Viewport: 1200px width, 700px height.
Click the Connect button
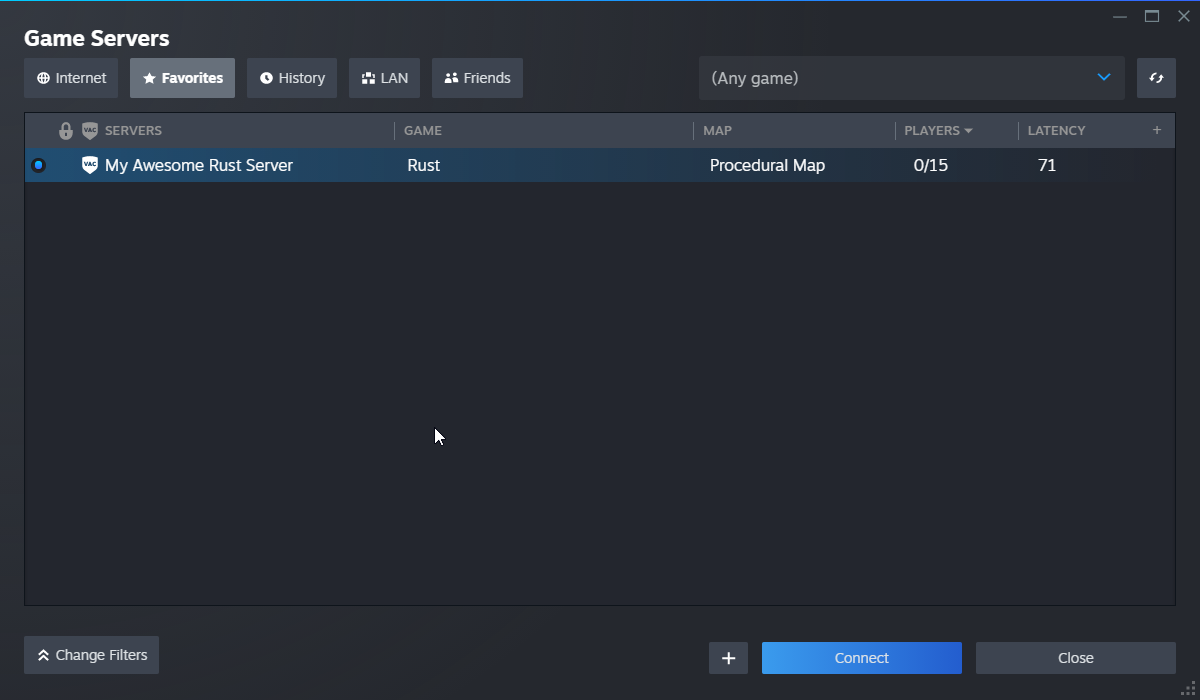(x=861, y=657)
